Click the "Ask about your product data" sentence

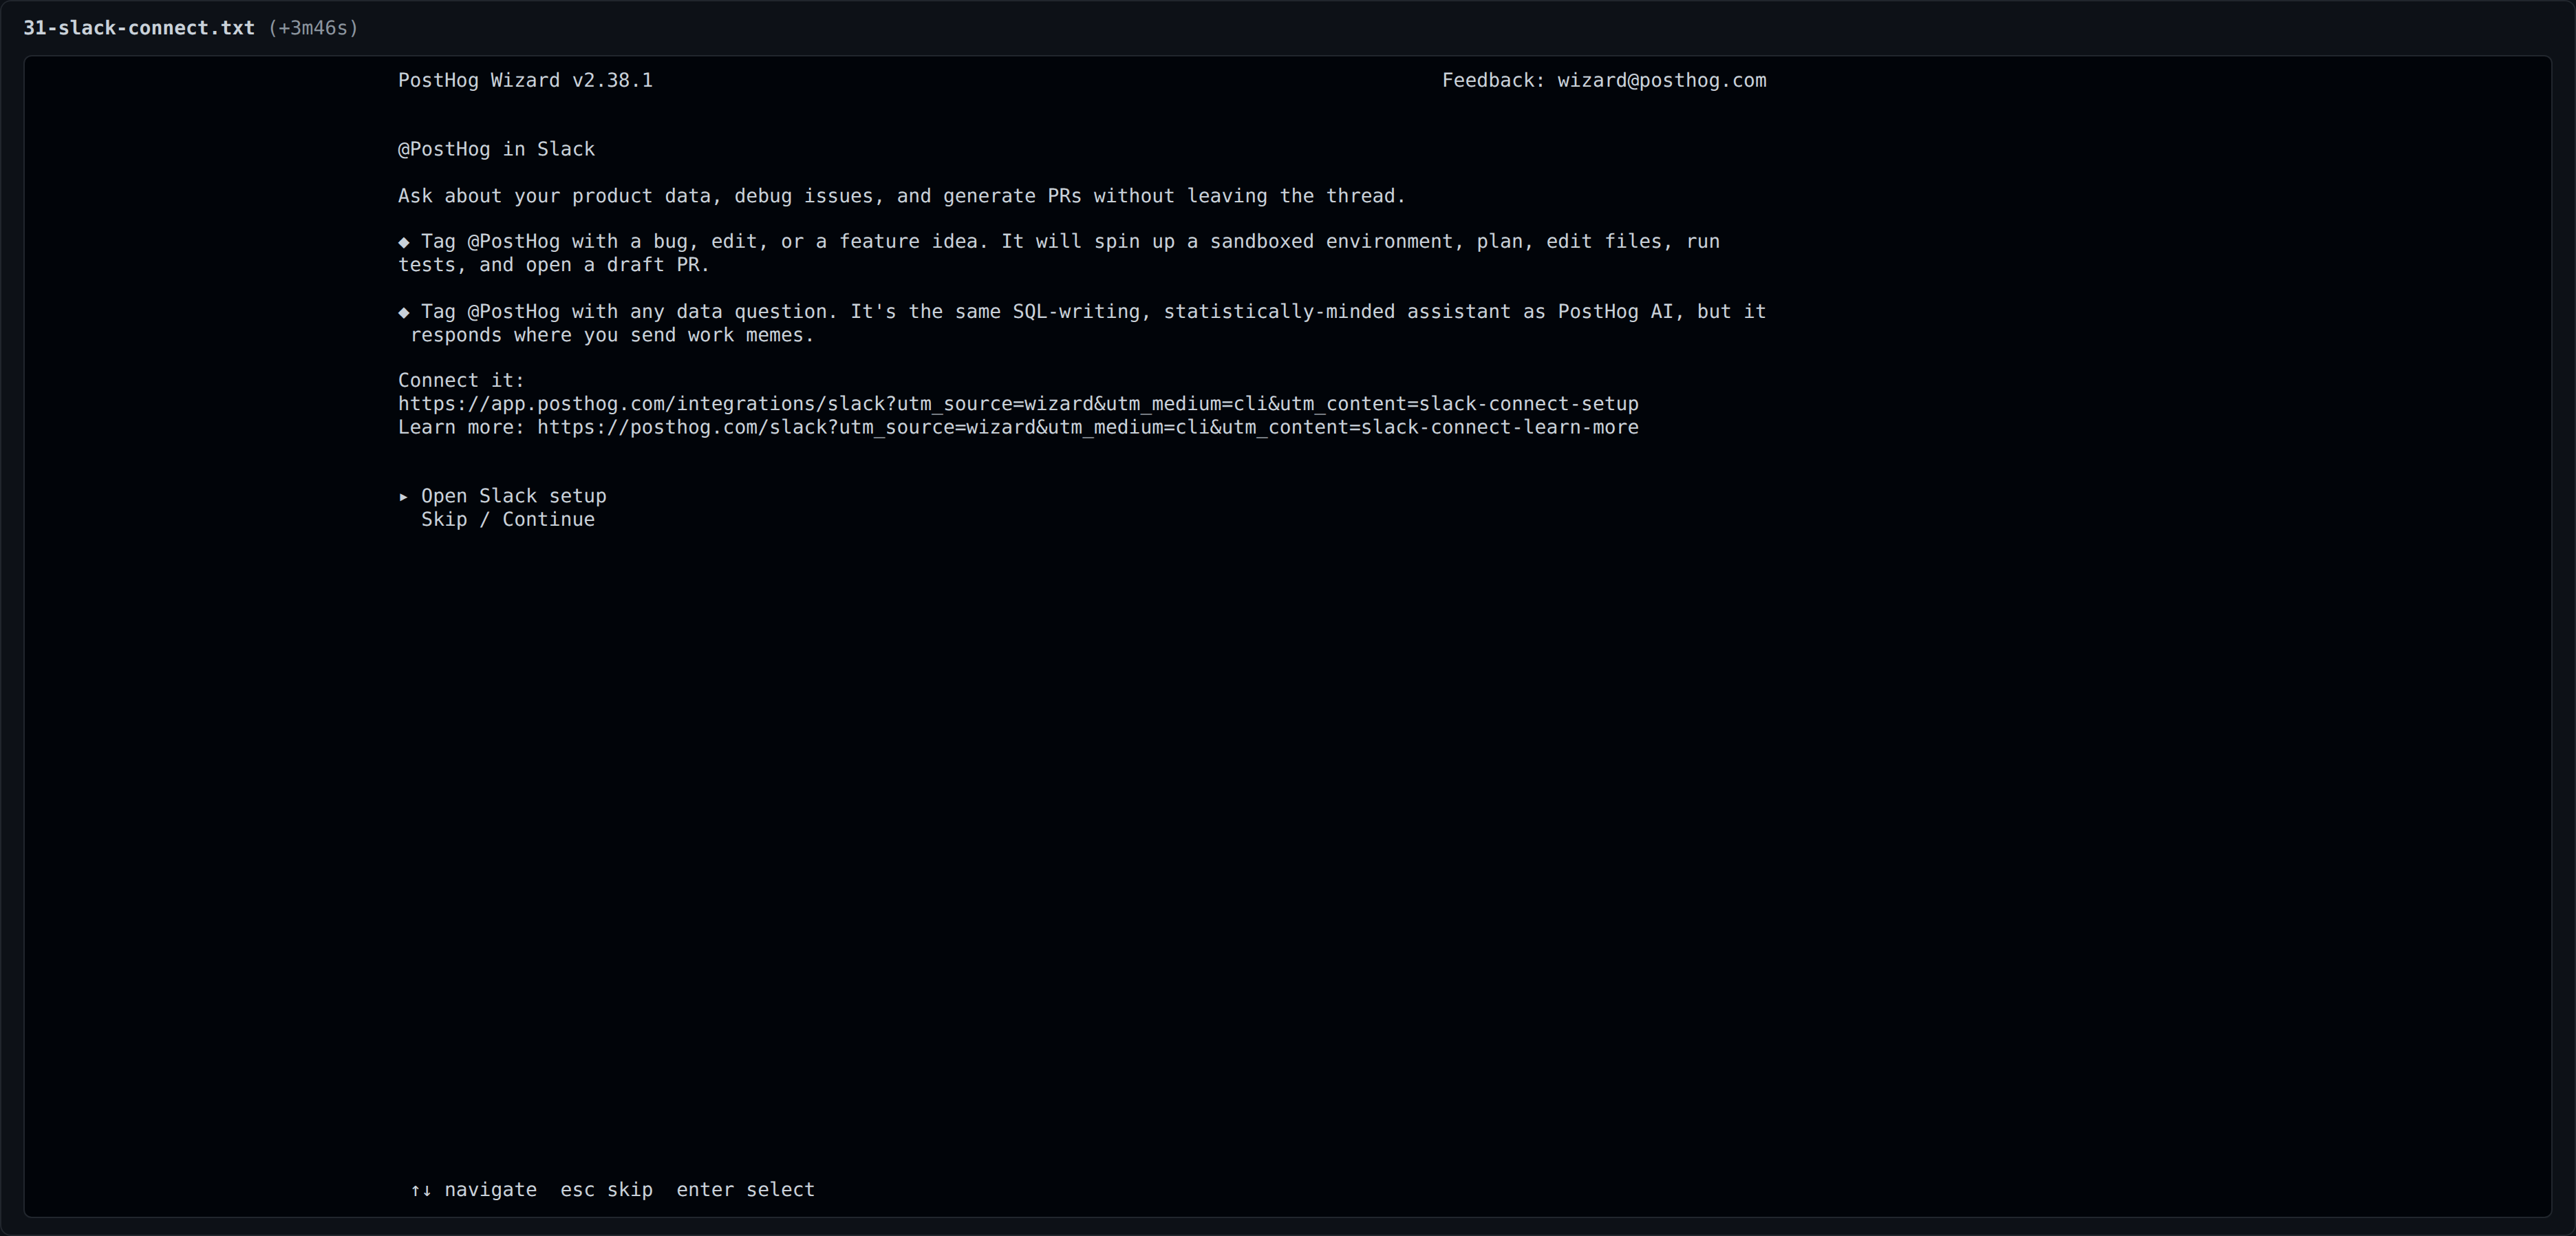pos(902,196)
